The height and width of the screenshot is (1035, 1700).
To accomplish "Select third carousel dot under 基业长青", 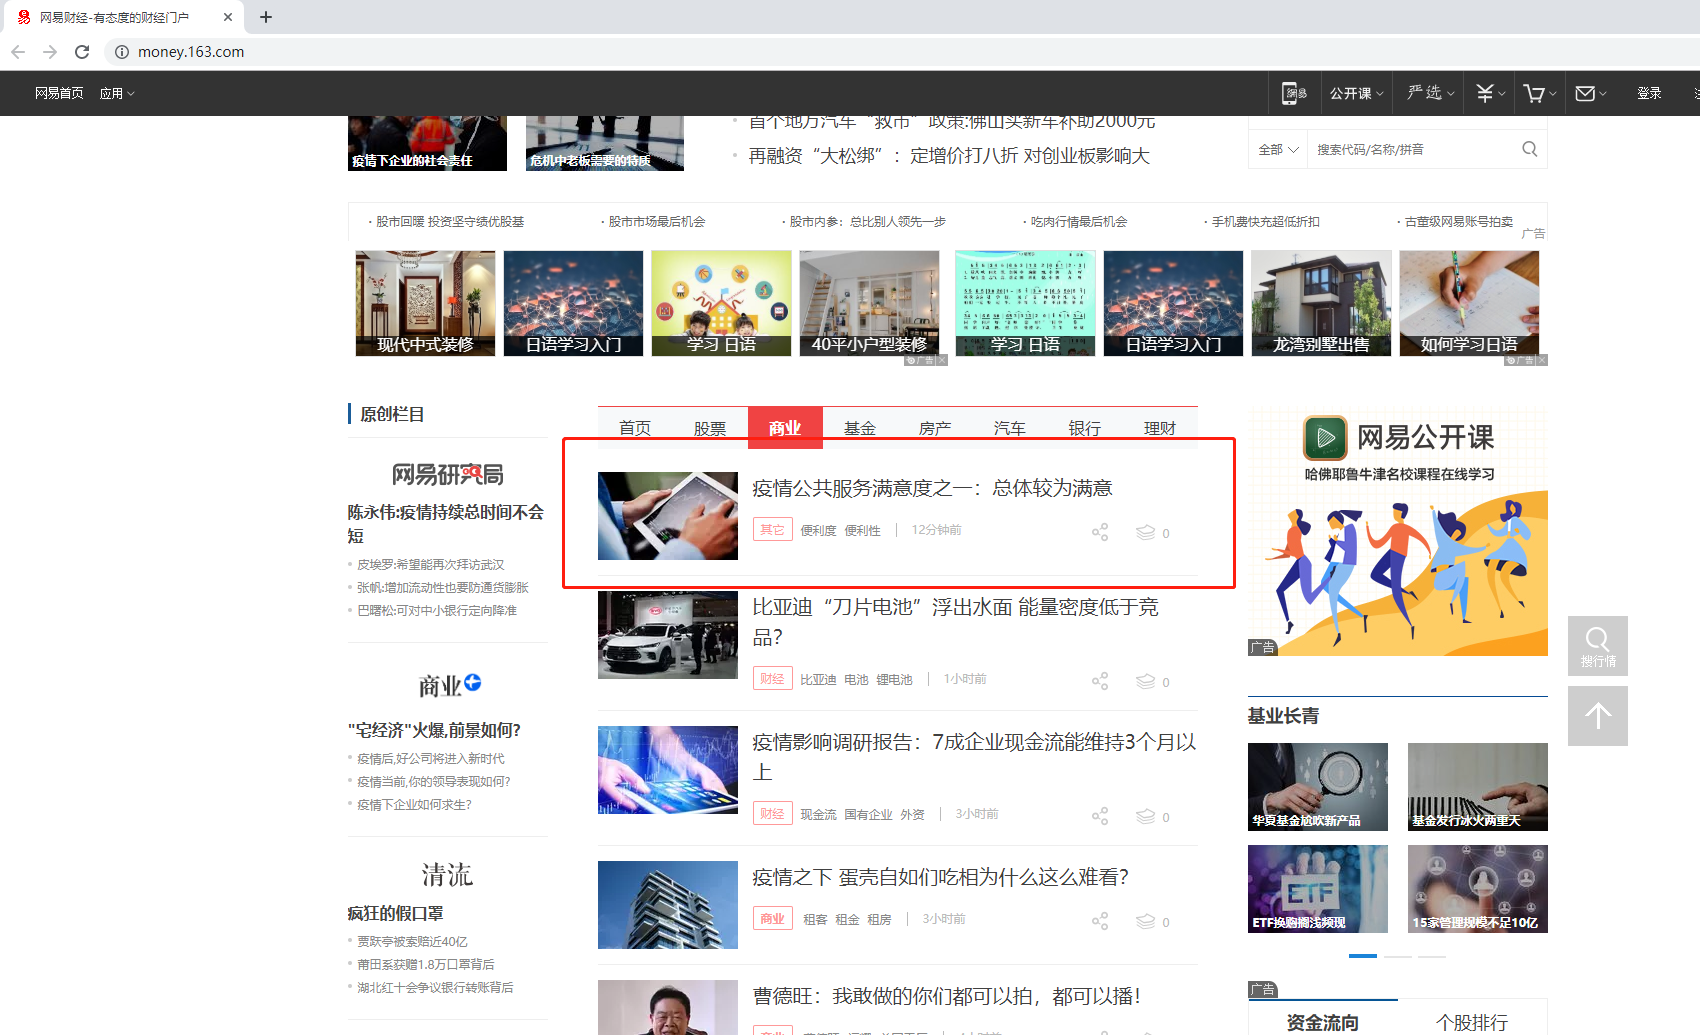I will click(x=1432, y=956).
